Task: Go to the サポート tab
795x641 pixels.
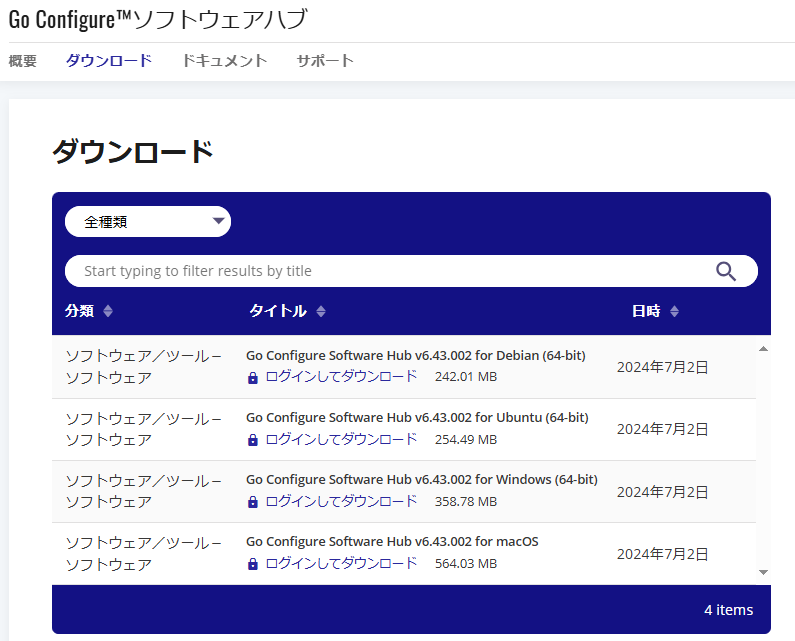Action: point(325,61)
